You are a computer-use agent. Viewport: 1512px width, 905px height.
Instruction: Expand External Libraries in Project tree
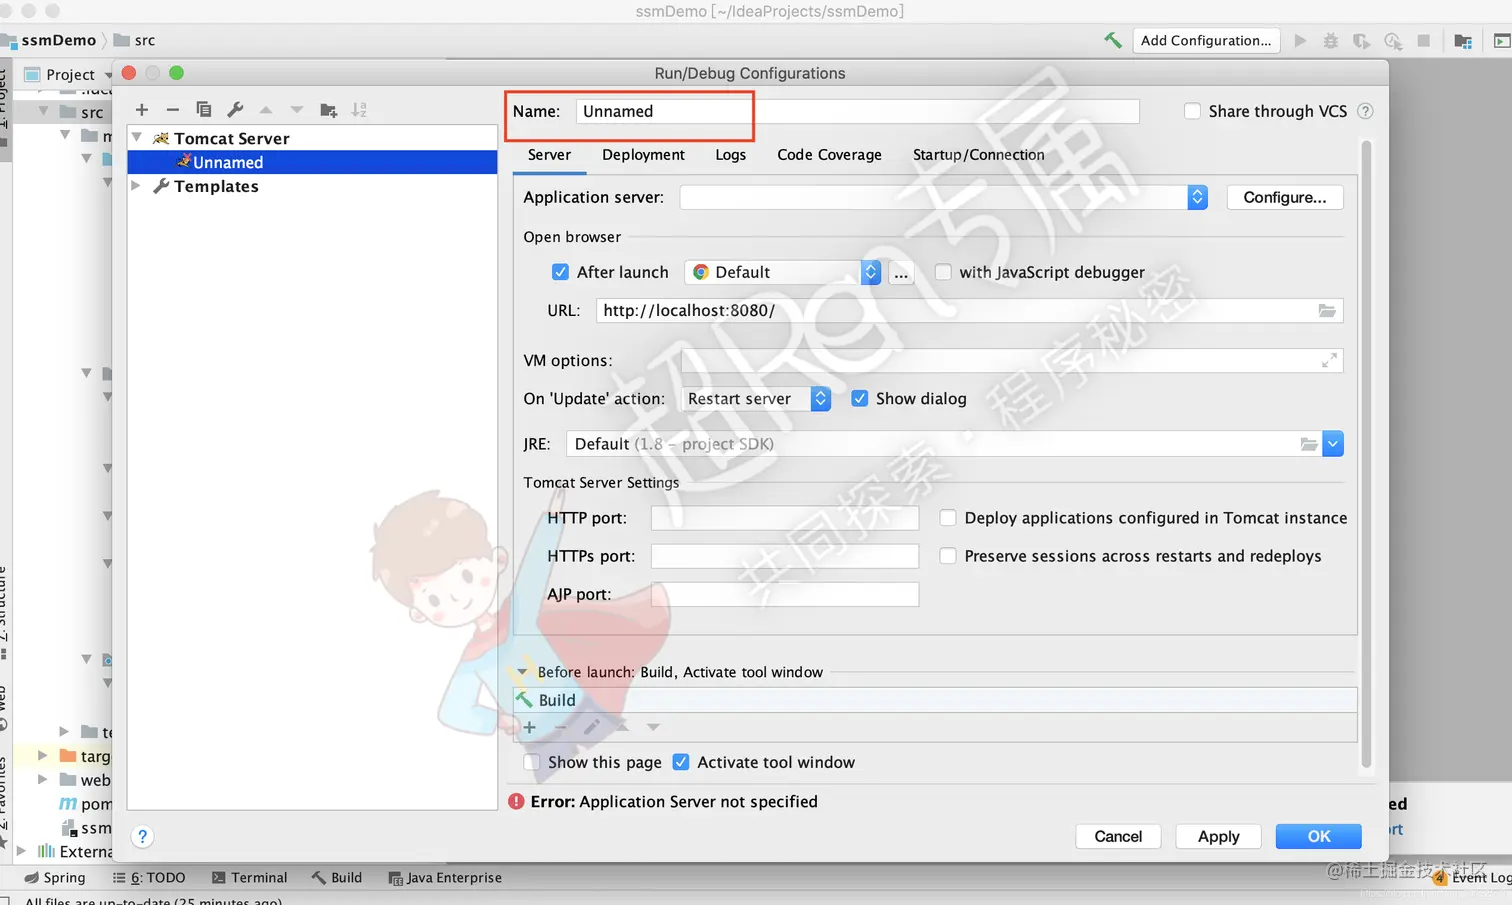click(21, 852)
